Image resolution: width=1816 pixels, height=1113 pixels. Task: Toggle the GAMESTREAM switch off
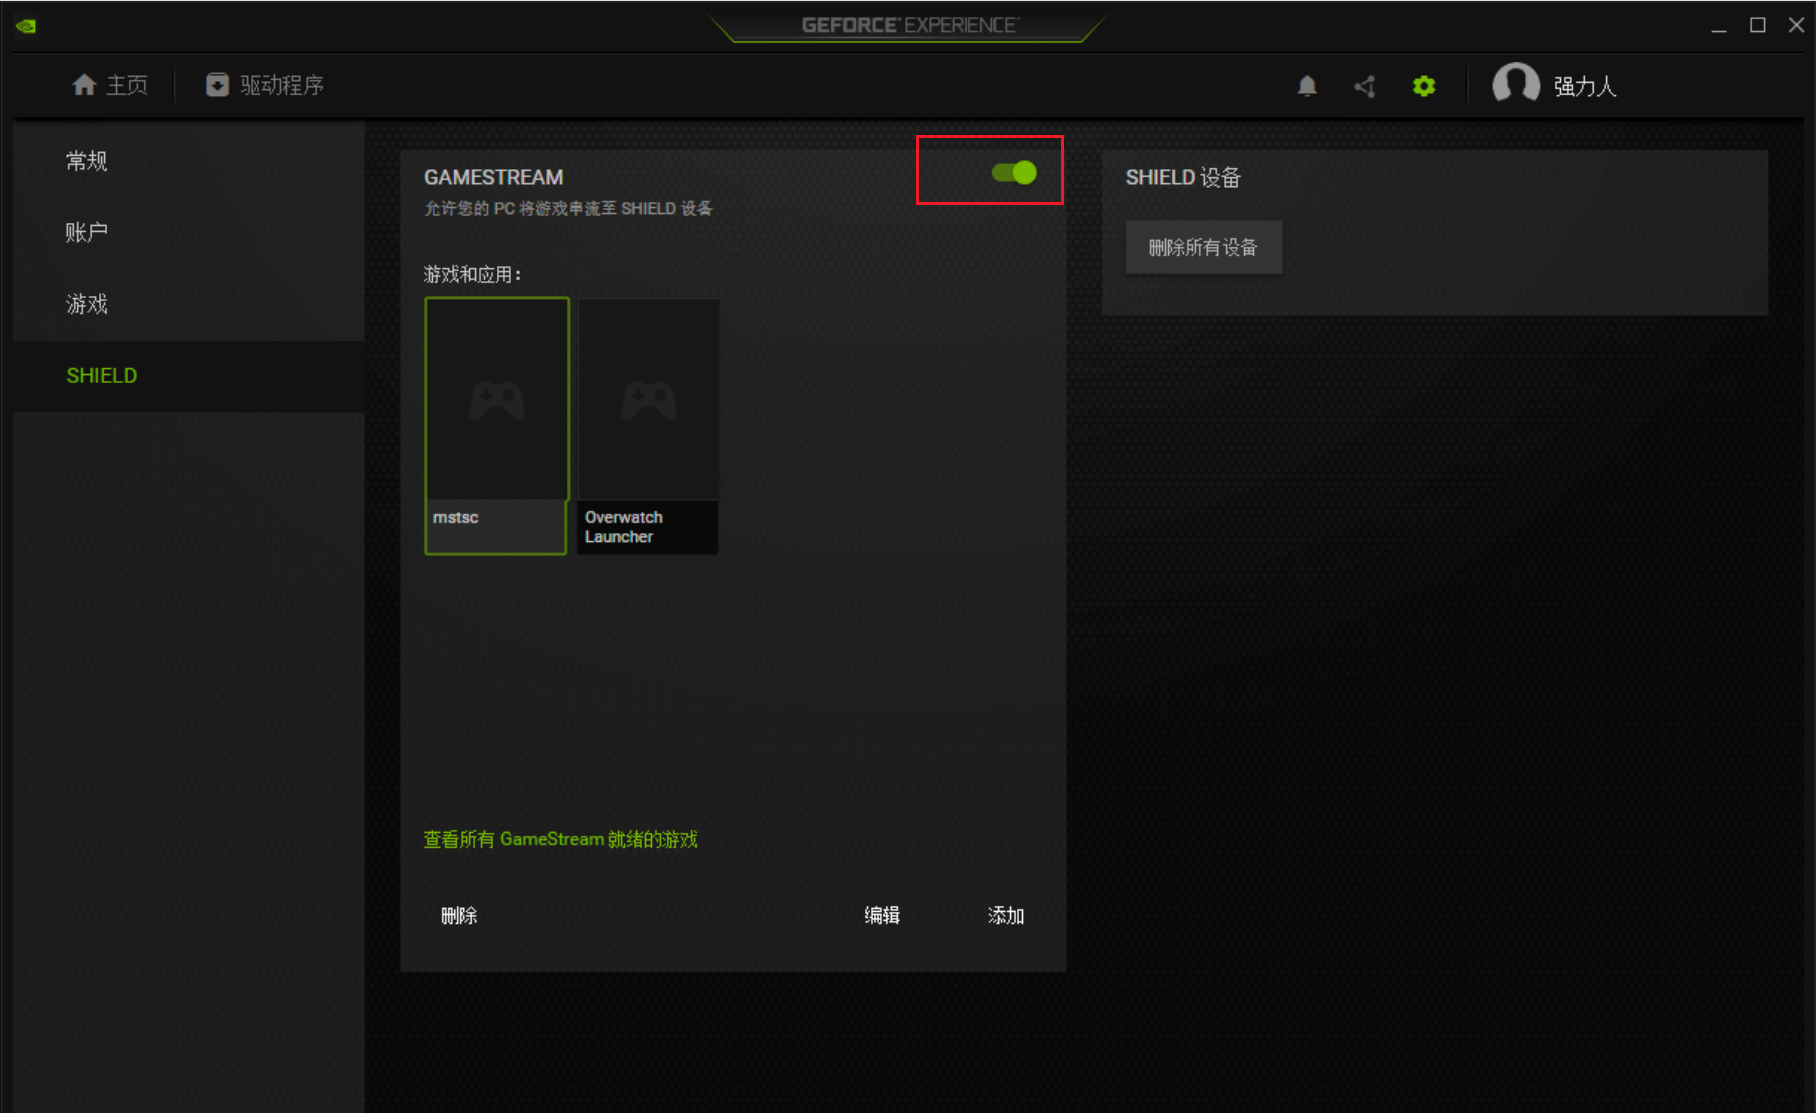coord(1014,173)
